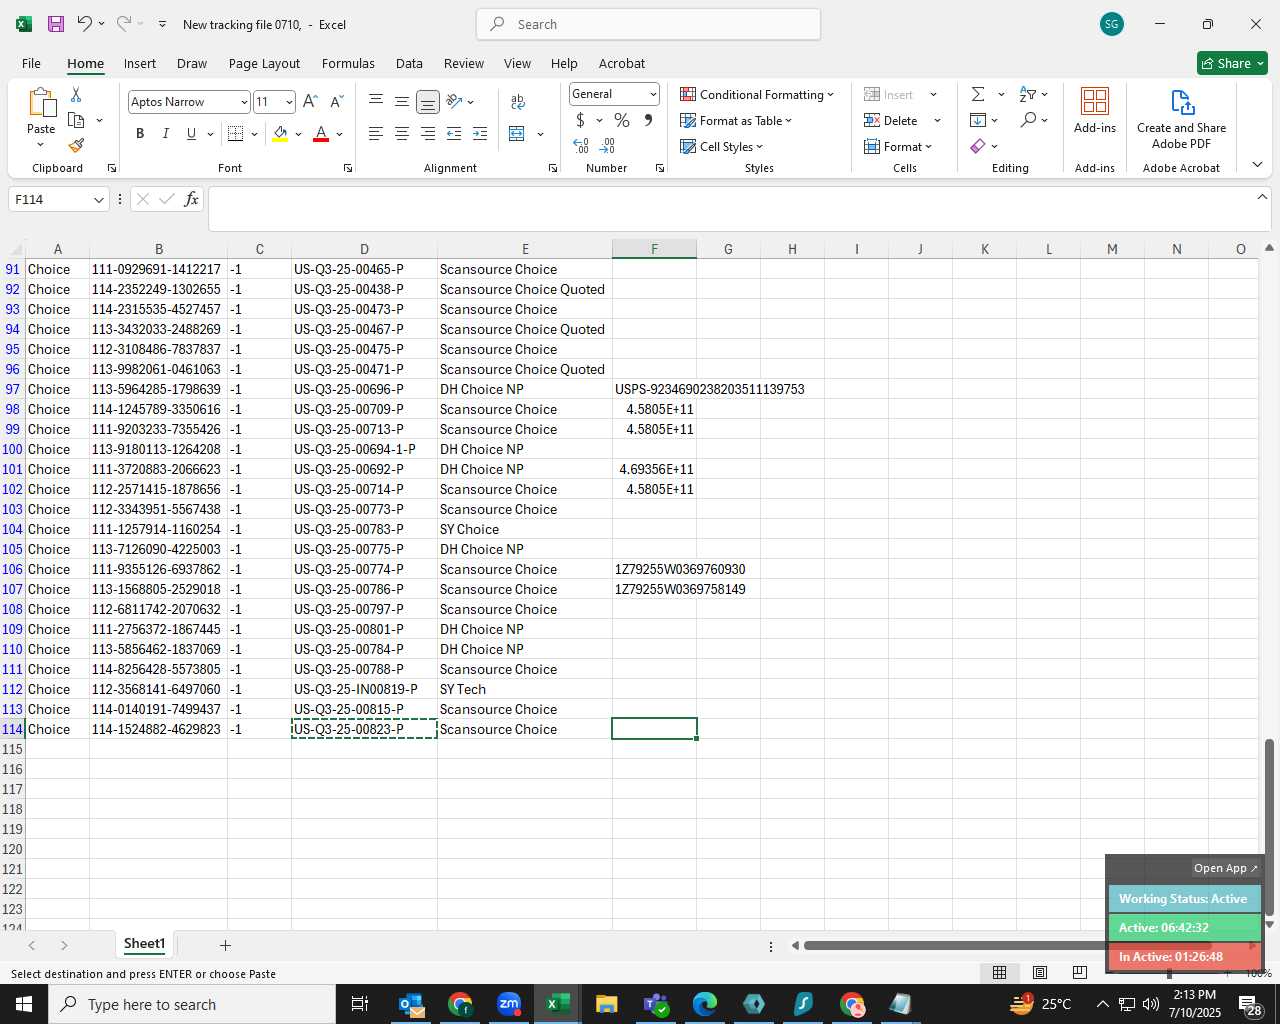
Task: Click Increase Indent icon
Action: pos(480,133)
